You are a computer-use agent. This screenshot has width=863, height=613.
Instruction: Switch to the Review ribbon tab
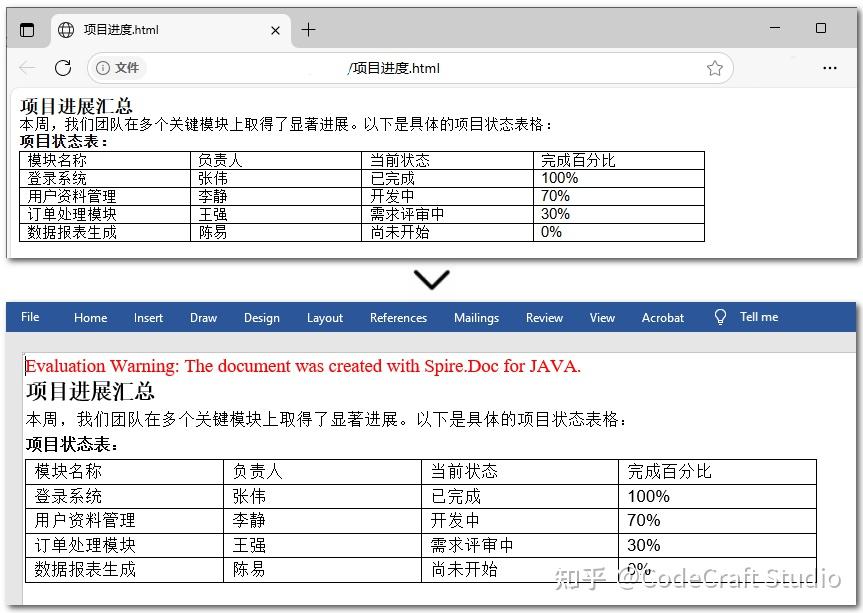543,317
